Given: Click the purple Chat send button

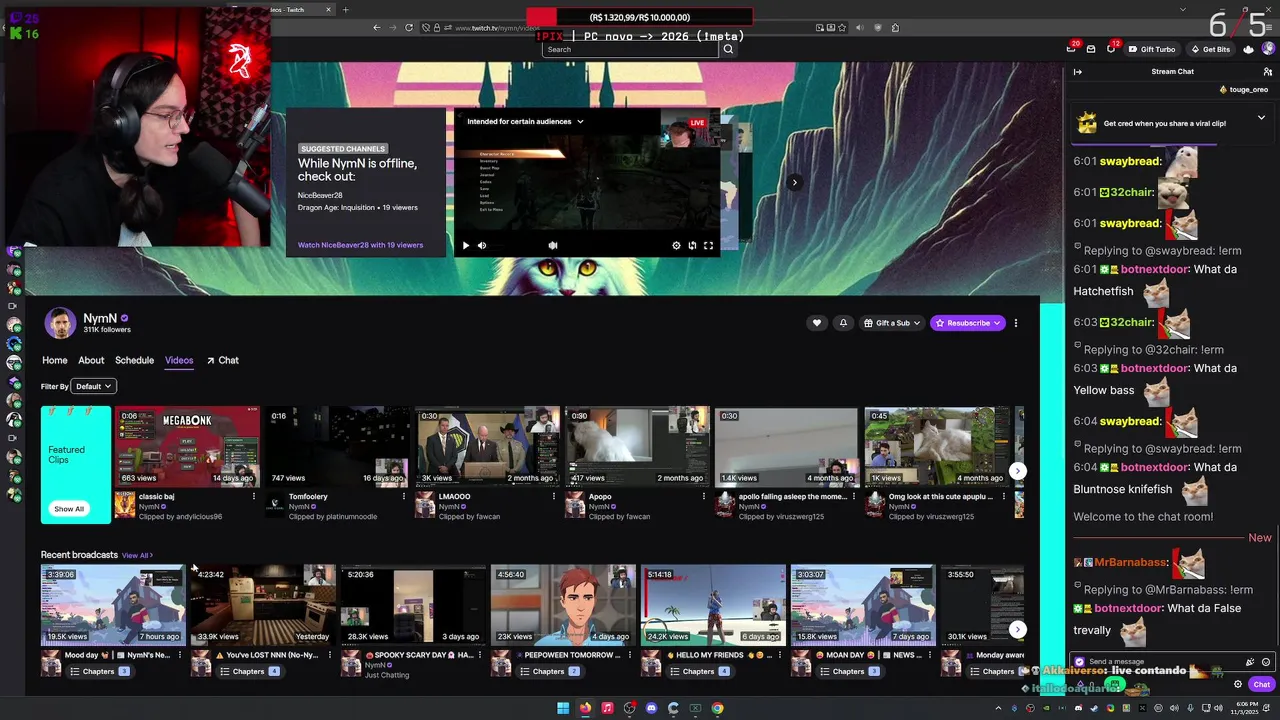Looking at the screenshot, I should coord(1262,685).
